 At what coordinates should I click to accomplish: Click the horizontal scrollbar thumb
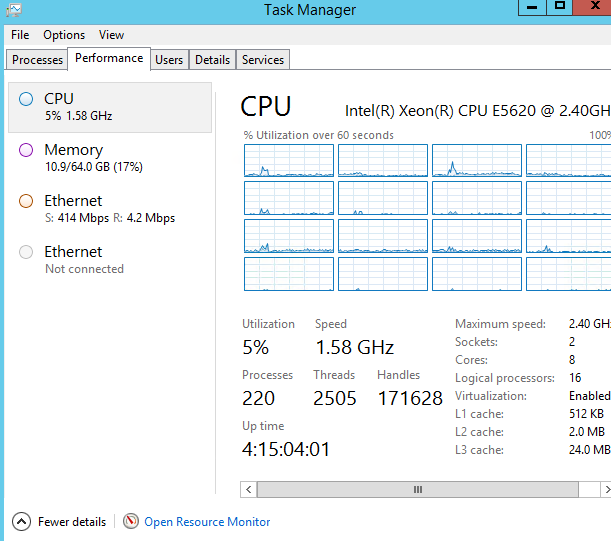click(x=417, y=489)
